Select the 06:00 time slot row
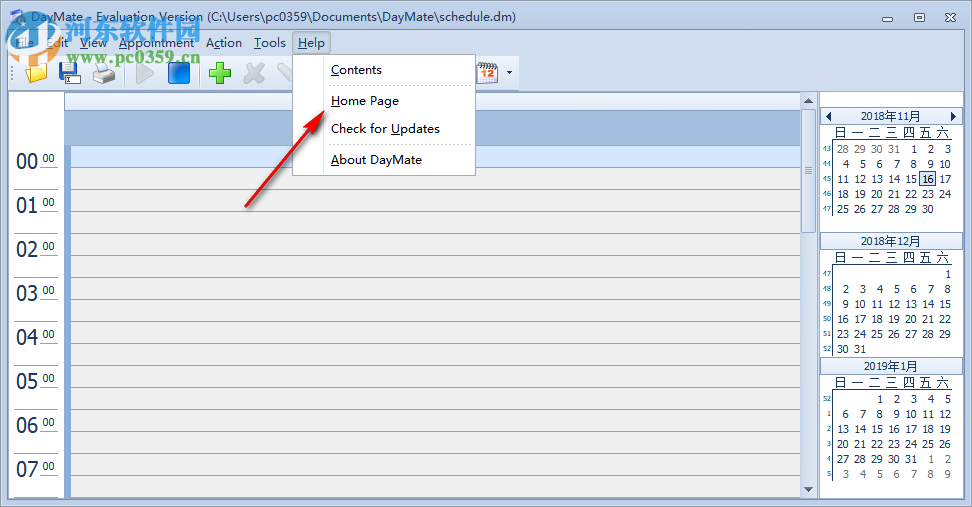Viewport: 972px width, 507px height. (x=435, y=420)
